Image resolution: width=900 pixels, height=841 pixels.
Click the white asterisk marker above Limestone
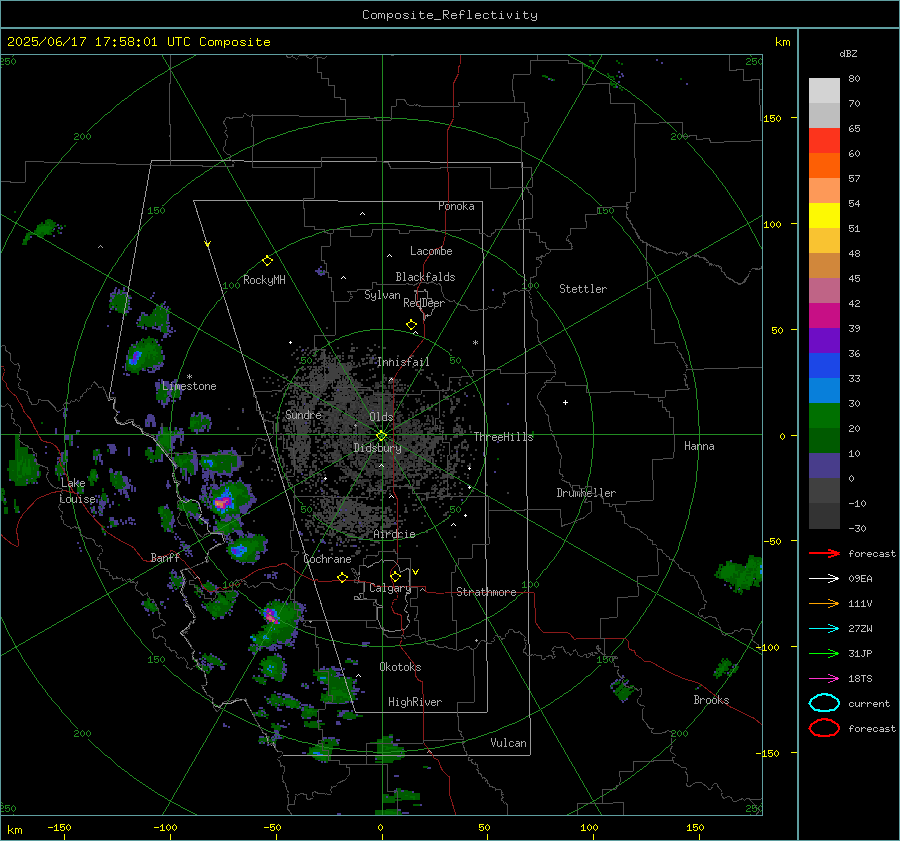coord(189,377)
